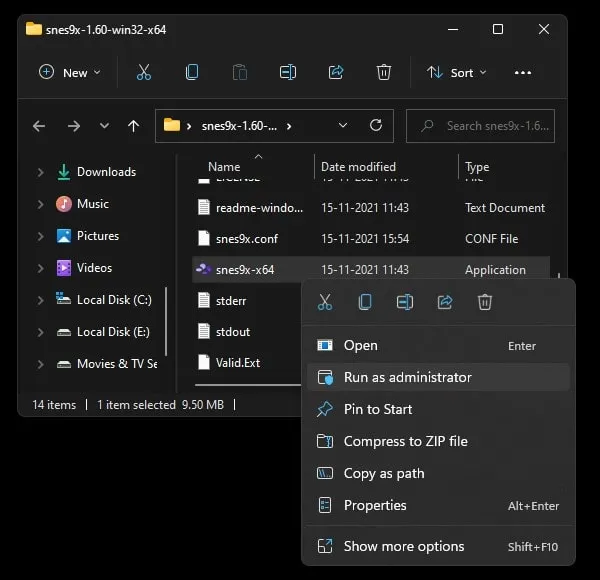The width and height of the screenshot is (600, 580).
Task: Click the Music note icon in the sidebar
Action: click(x=64, y=204)
